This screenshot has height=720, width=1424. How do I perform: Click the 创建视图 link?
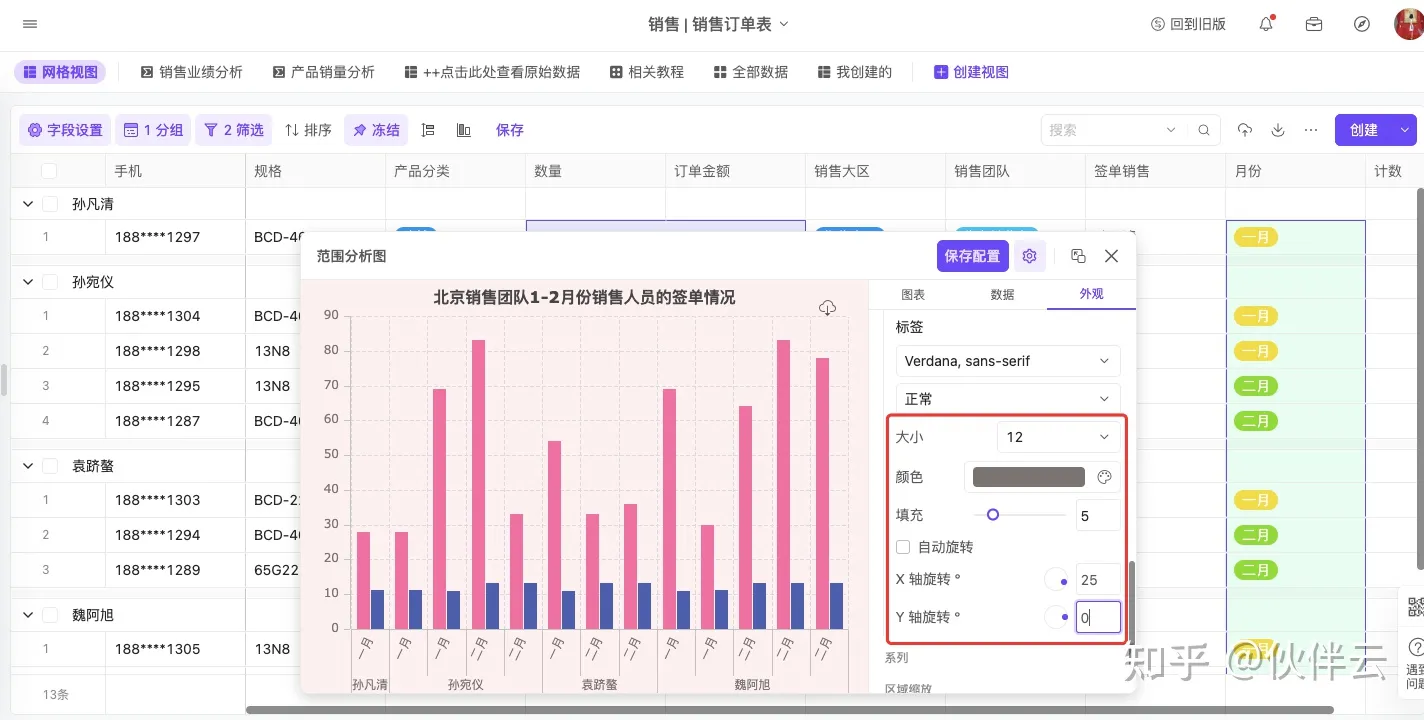[970, 72]
